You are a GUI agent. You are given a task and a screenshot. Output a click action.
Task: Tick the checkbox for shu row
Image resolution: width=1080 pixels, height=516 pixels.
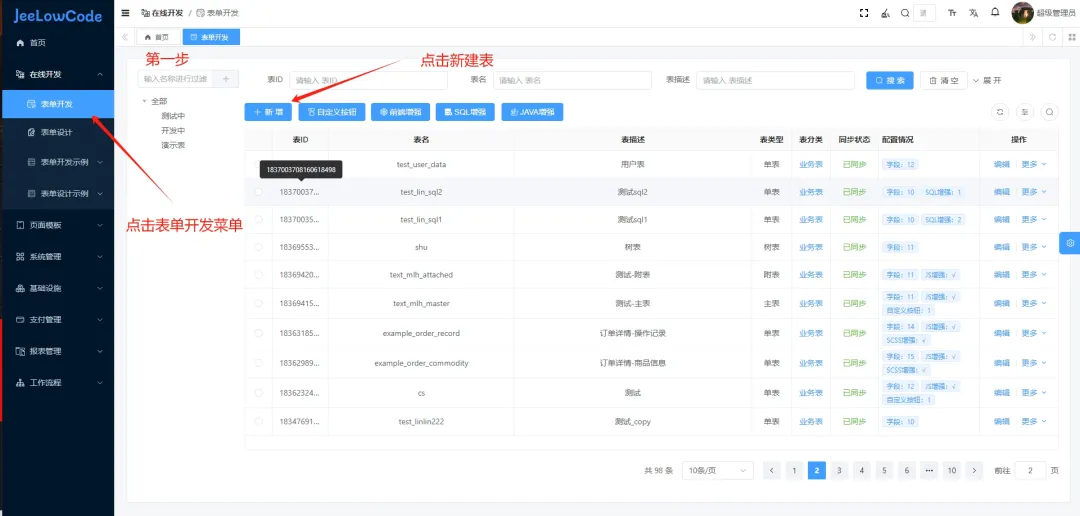coord(258,247)
